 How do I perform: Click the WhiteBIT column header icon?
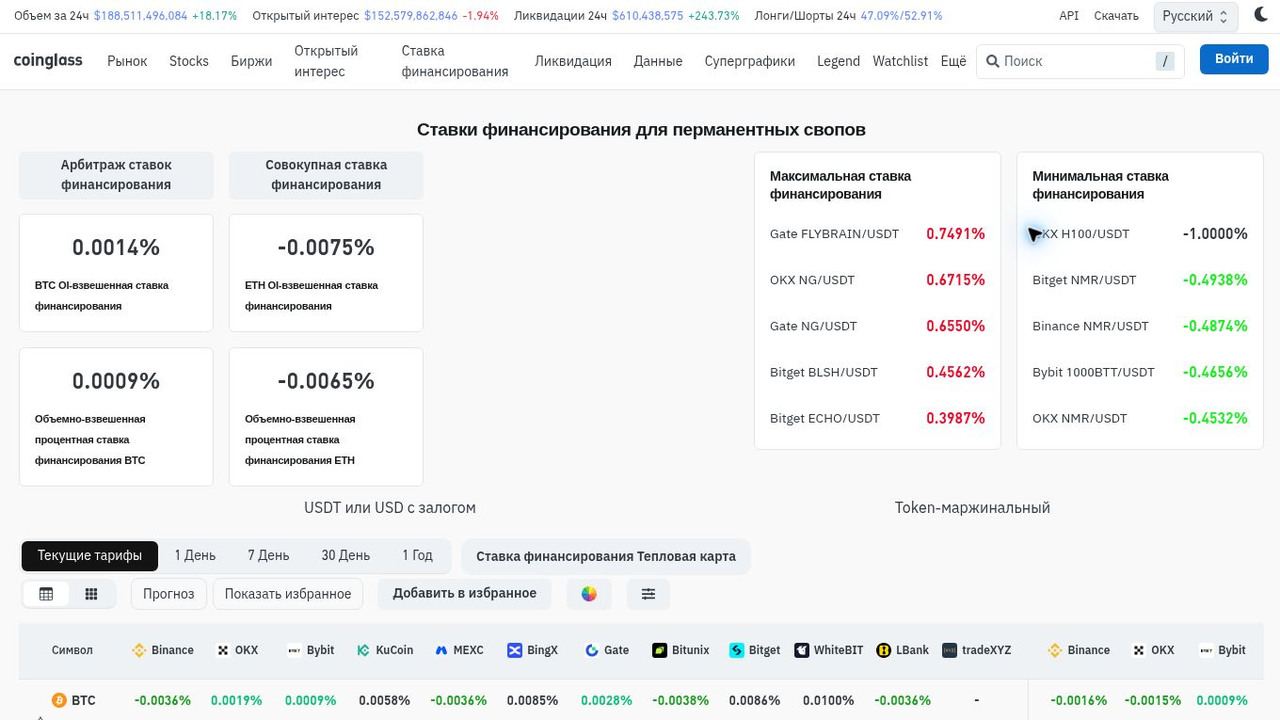801,650
